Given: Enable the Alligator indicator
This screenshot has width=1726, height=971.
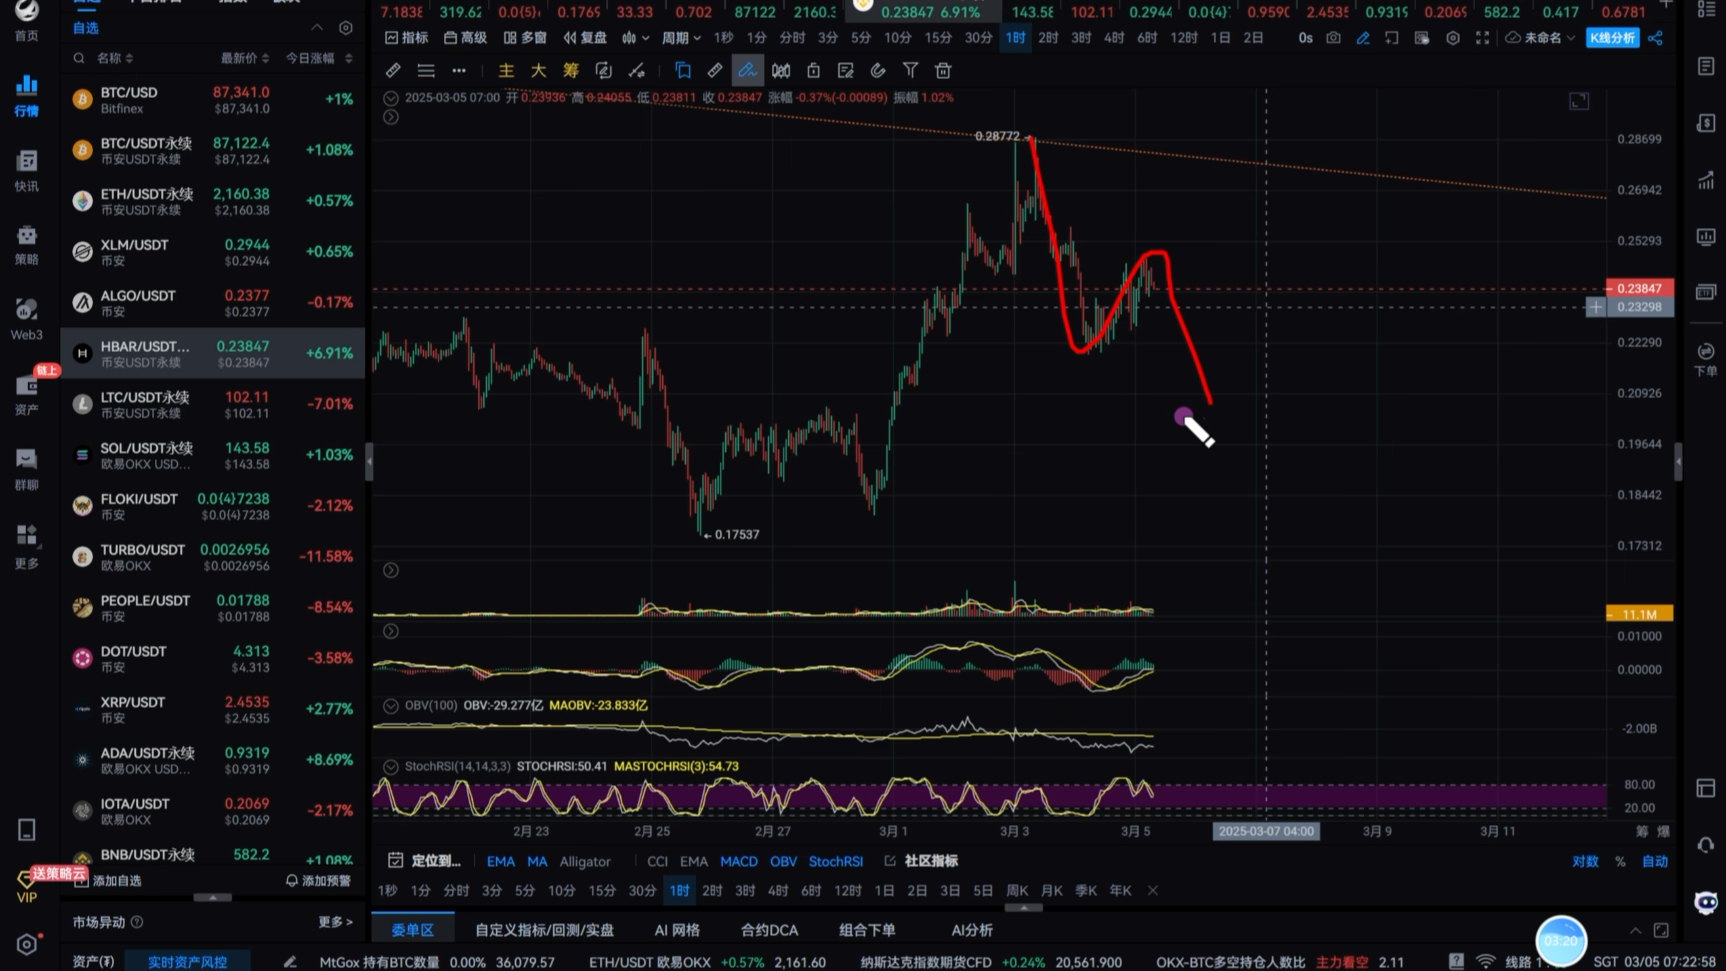Looking at the screenshot, I should (x=585, y=861).
